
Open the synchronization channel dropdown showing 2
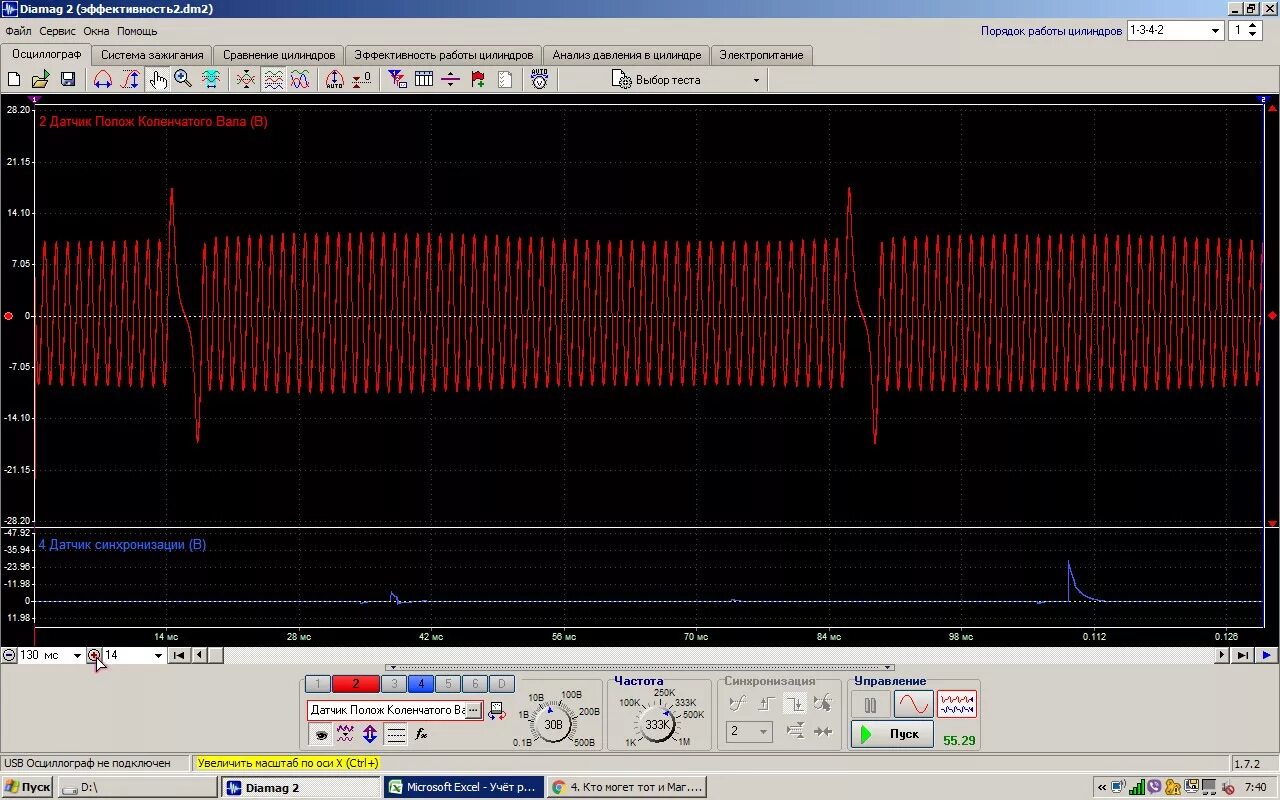[x=747, y=732]
